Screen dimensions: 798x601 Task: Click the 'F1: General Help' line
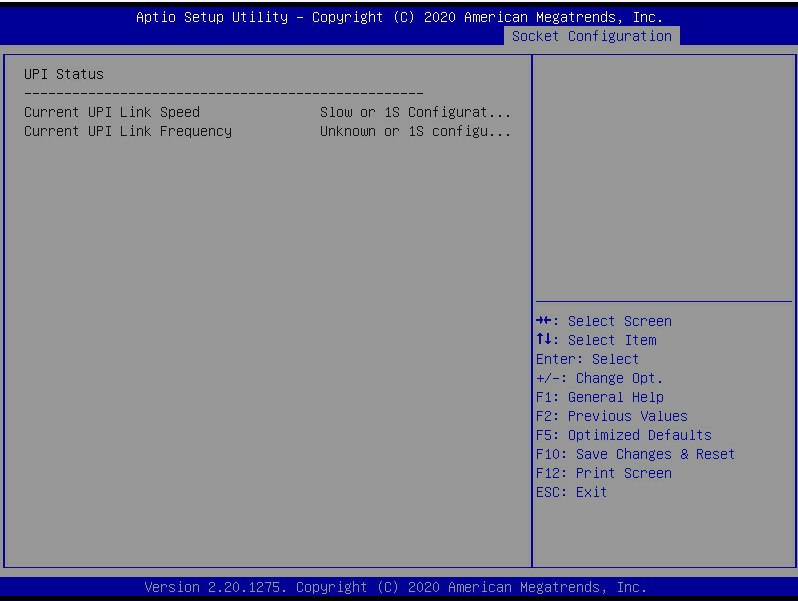coord(600,397)
